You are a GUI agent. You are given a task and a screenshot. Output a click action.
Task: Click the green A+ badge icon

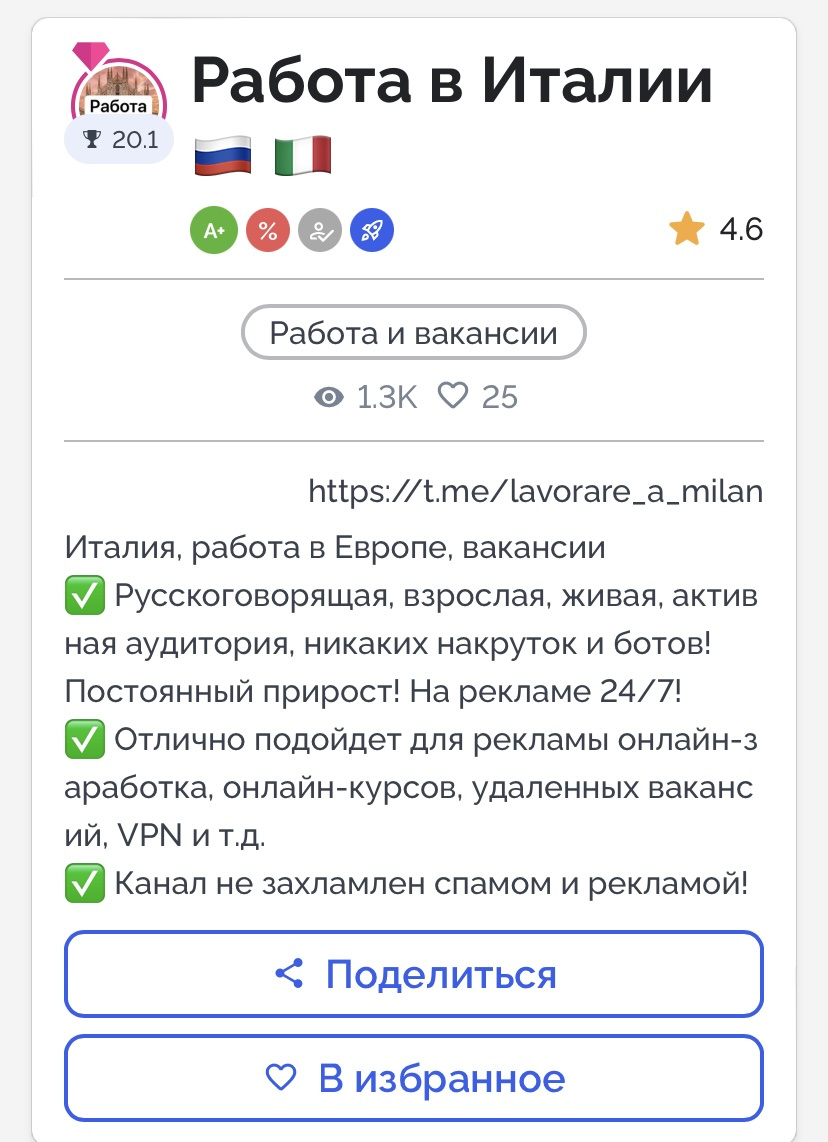215,231
